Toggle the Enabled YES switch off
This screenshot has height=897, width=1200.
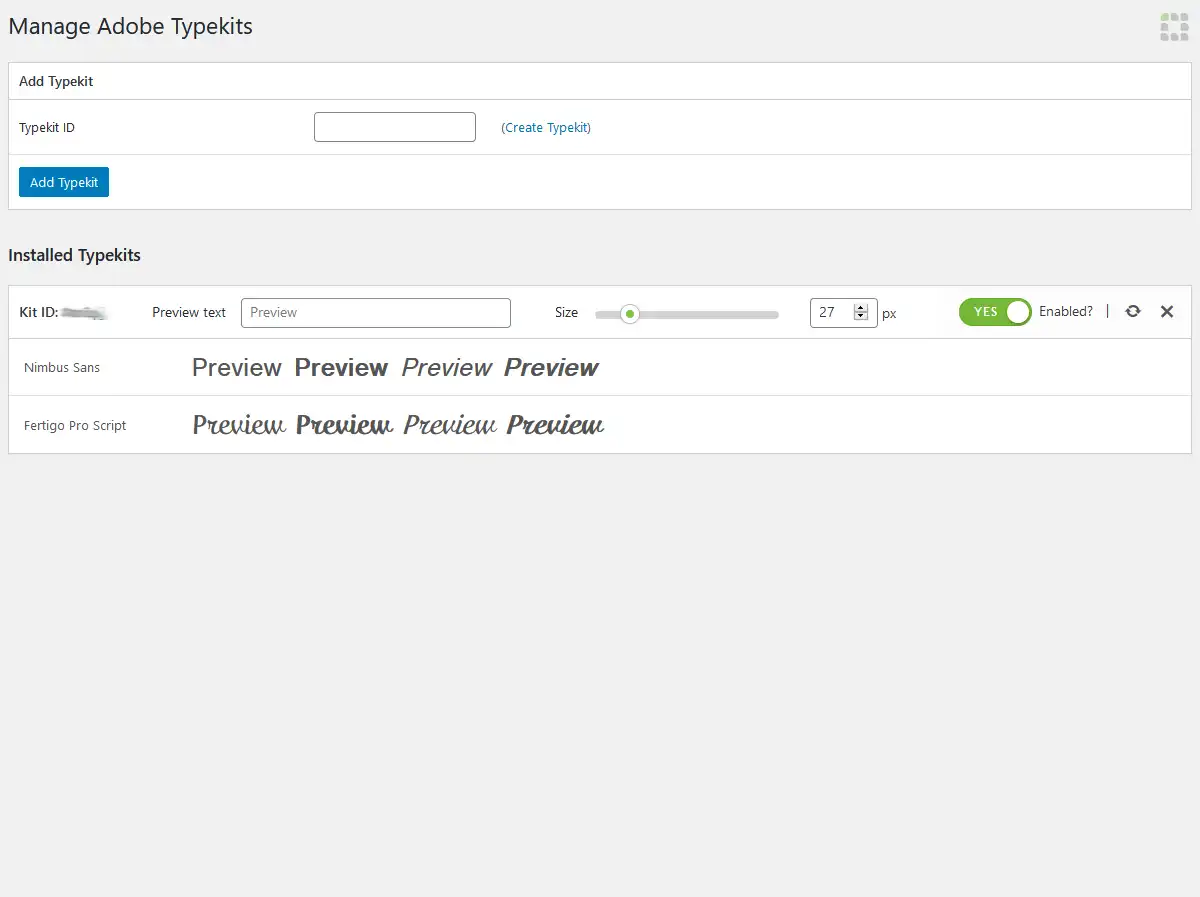point(994,312)
